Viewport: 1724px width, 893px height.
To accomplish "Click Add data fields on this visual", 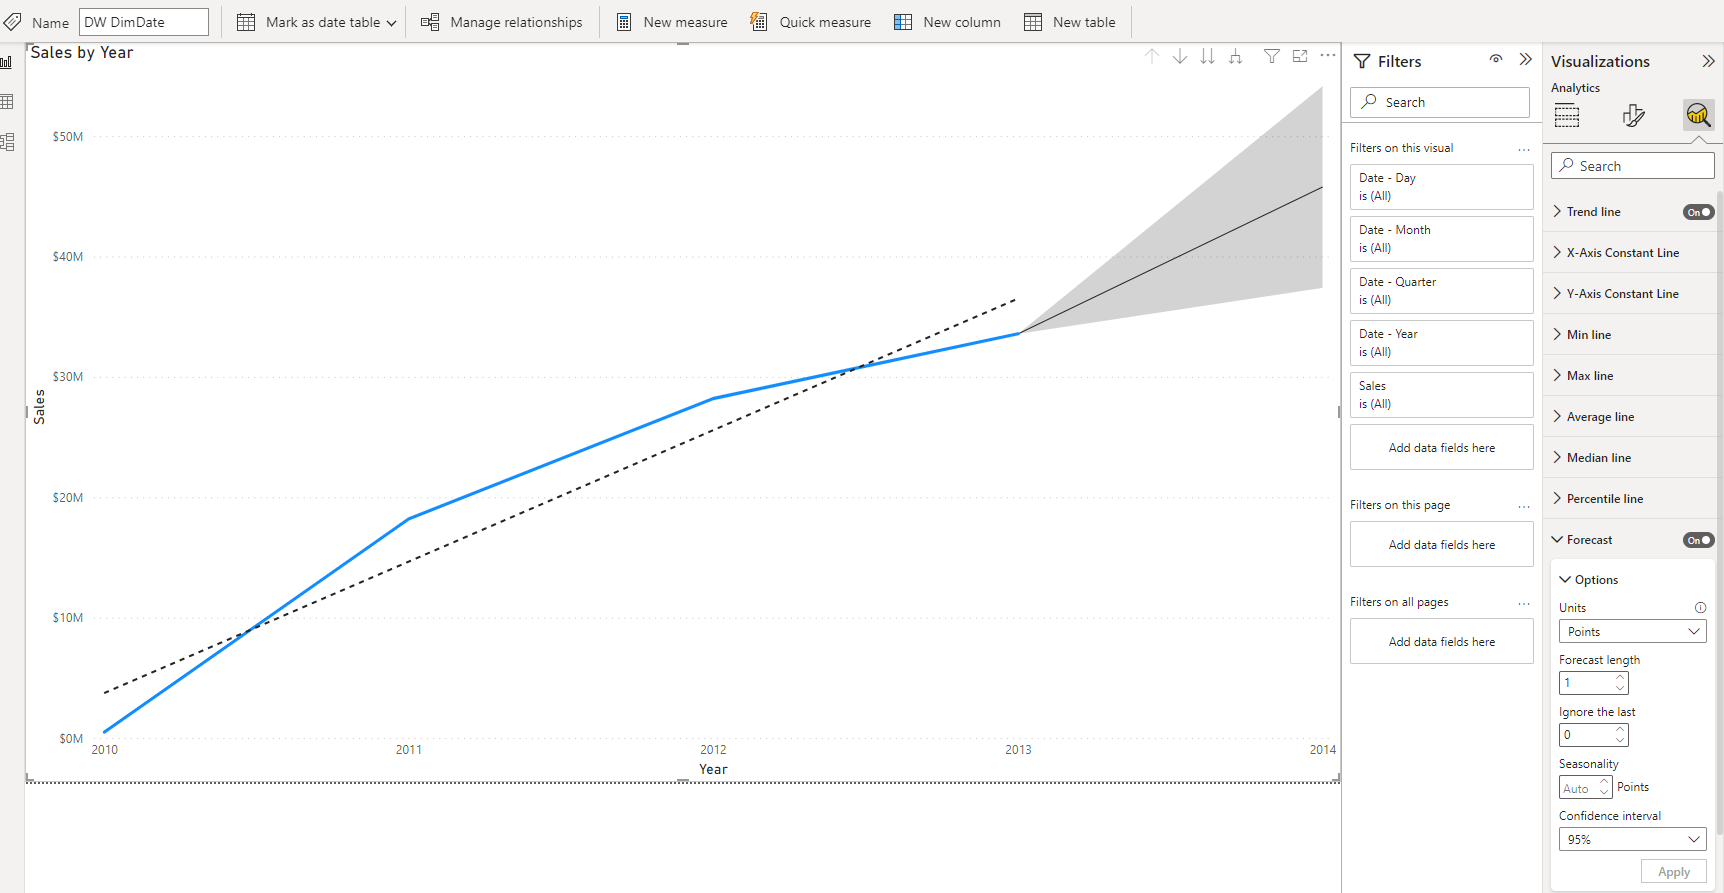I will pos(1441,448).
